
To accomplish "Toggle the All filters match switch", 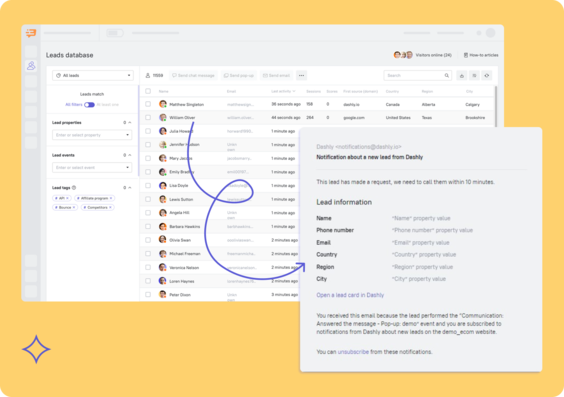I will point(89,105).
